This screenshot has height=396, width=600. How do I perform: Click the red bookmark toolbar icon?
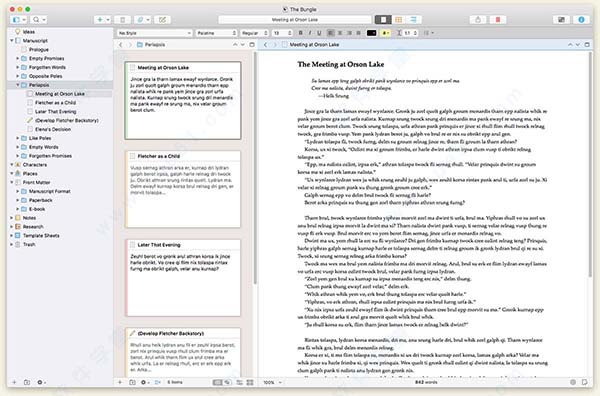point(498,20)
